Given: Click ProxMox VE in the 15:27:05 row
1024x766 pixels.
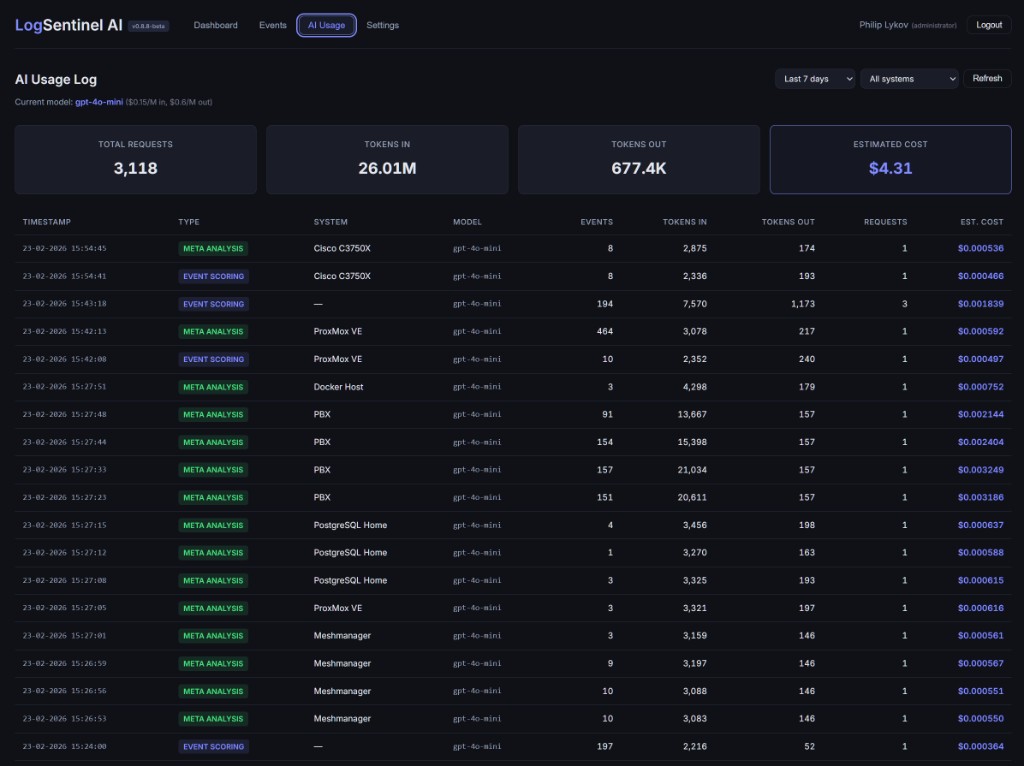Looking at the screenshot, I should coord(338,608).
